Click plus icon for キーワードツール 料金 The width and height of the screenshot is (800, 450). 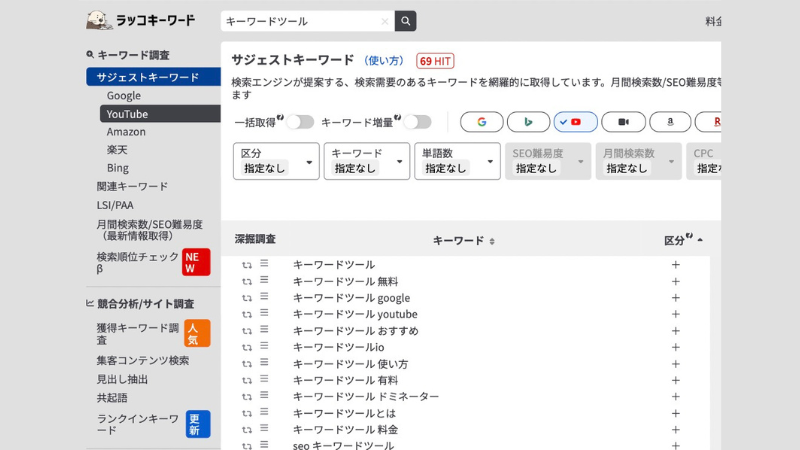pos(676,430)
